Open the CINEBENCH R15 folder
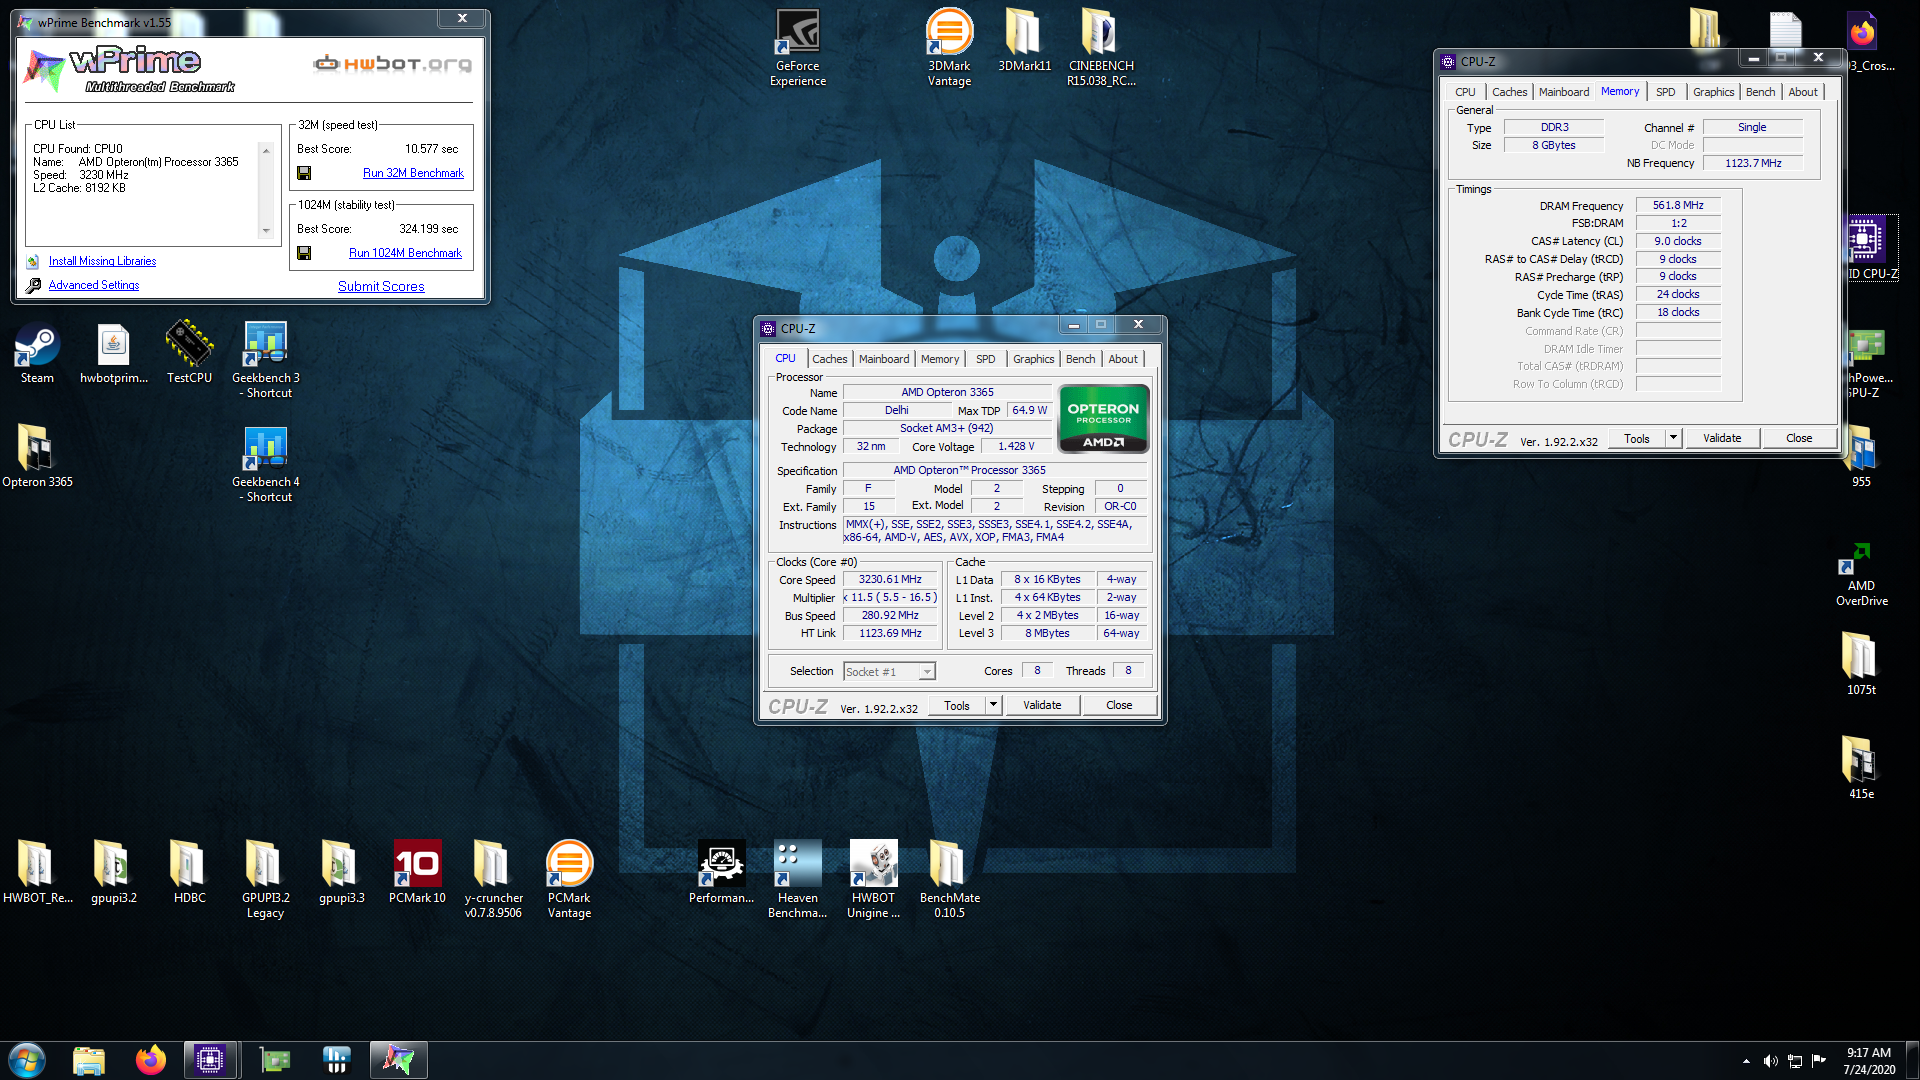This screenshot has height=1080, width=1920. coord(1101,47)
